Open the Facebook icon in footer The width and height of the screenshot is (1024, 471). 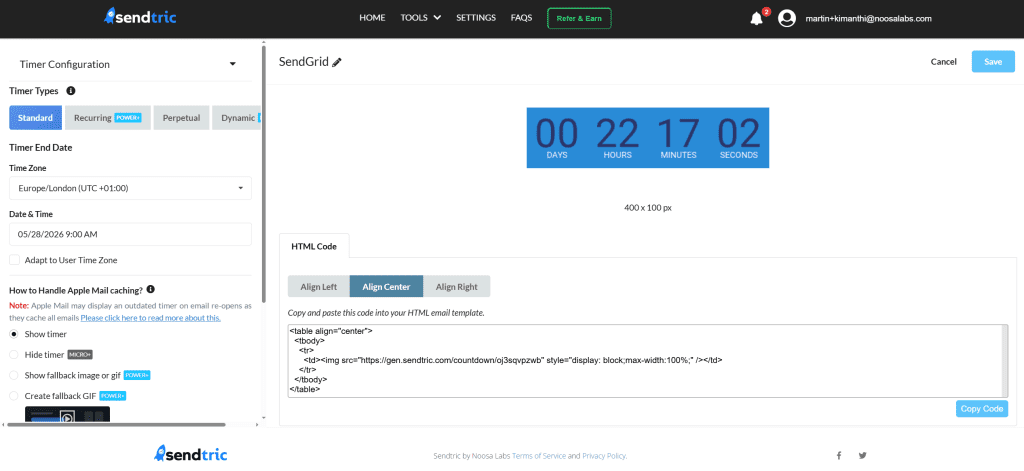pyautogui.click(x=839, y=455)
